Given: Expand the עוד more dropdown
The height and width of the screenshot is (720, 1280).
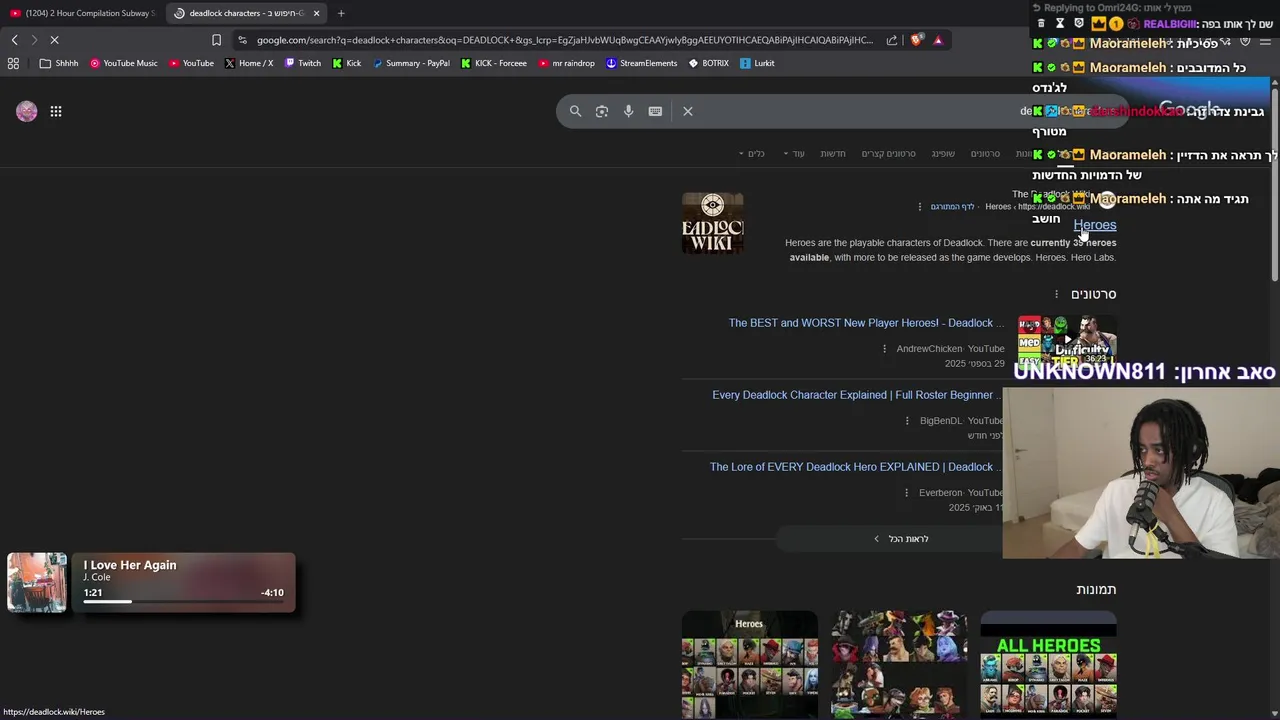Looking at the screenshot, I should pyautogui.click(x=795, y=153).
